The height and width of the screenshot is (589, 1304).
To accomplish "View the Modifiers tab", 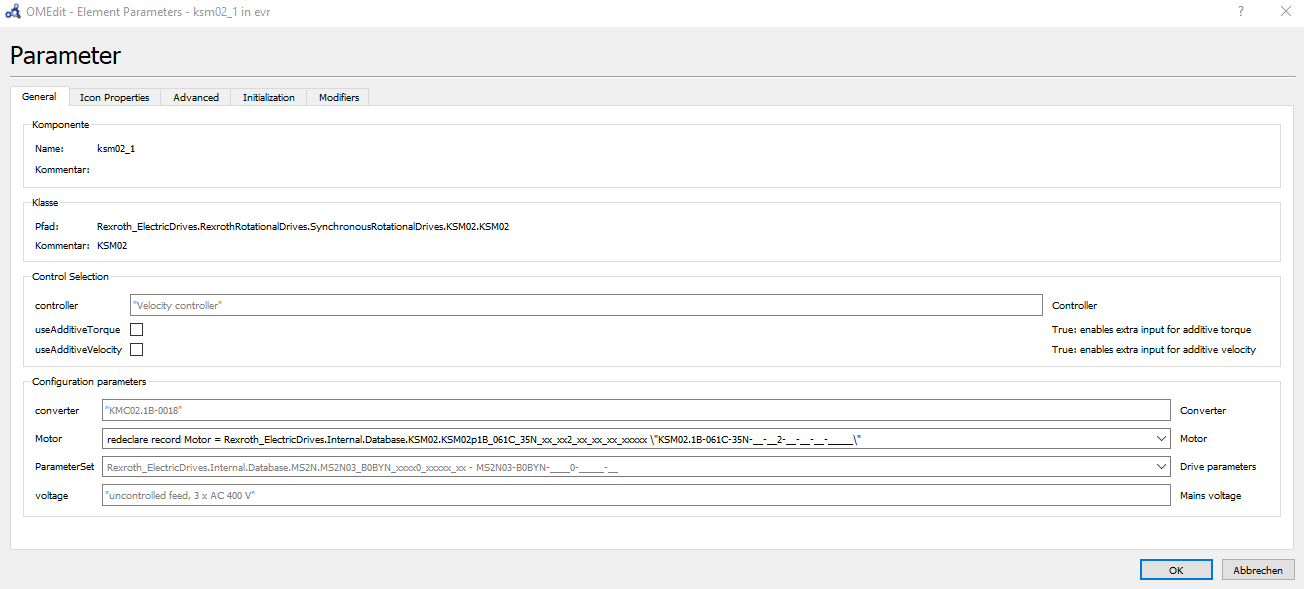I will pos(338,97).
